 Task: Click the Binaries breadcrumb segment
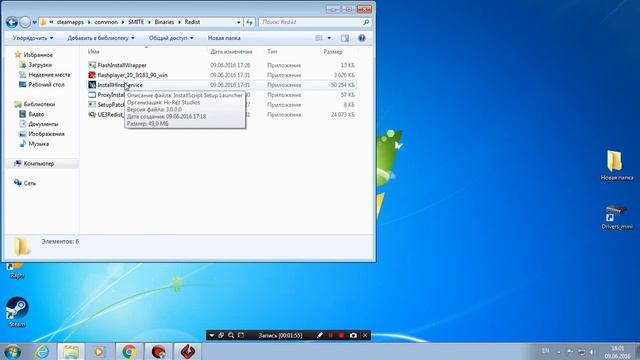pyautogui.click(x=164, y=22)
